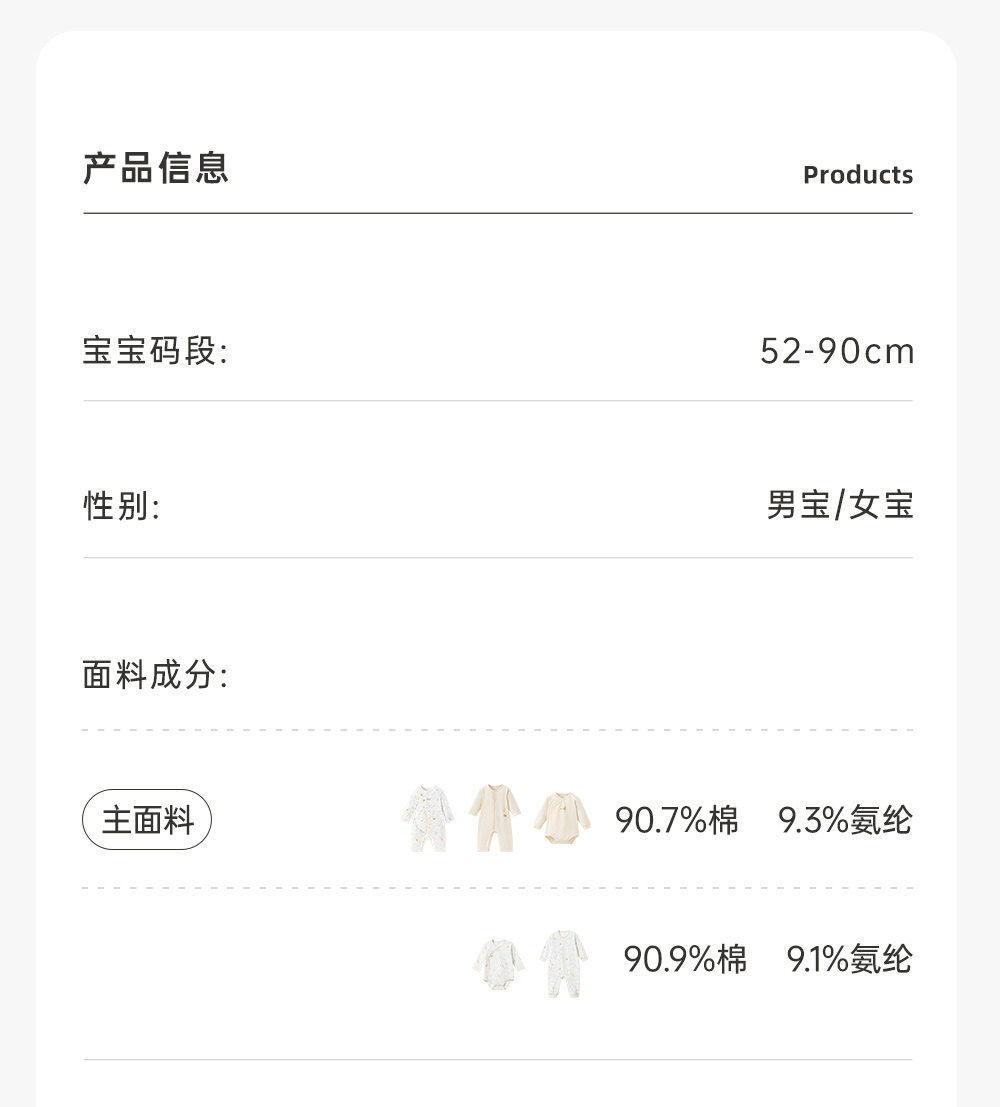Click the dashed divider between the two fabric rows
Screen dimensions: 1000x1107
click(x=498, y=888)
